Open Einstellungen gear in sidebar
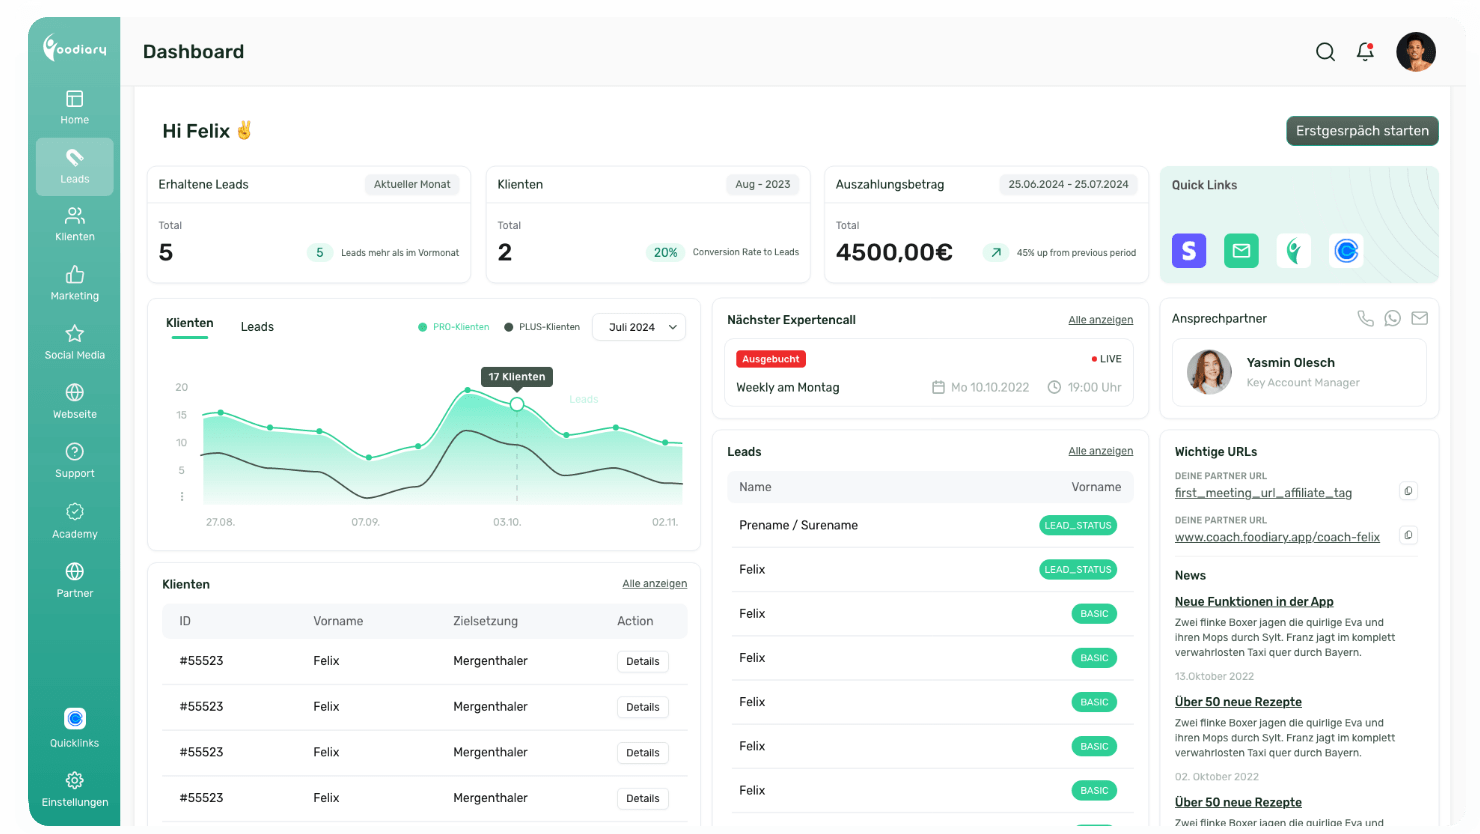1480x834 pixels. pos(75,780)
